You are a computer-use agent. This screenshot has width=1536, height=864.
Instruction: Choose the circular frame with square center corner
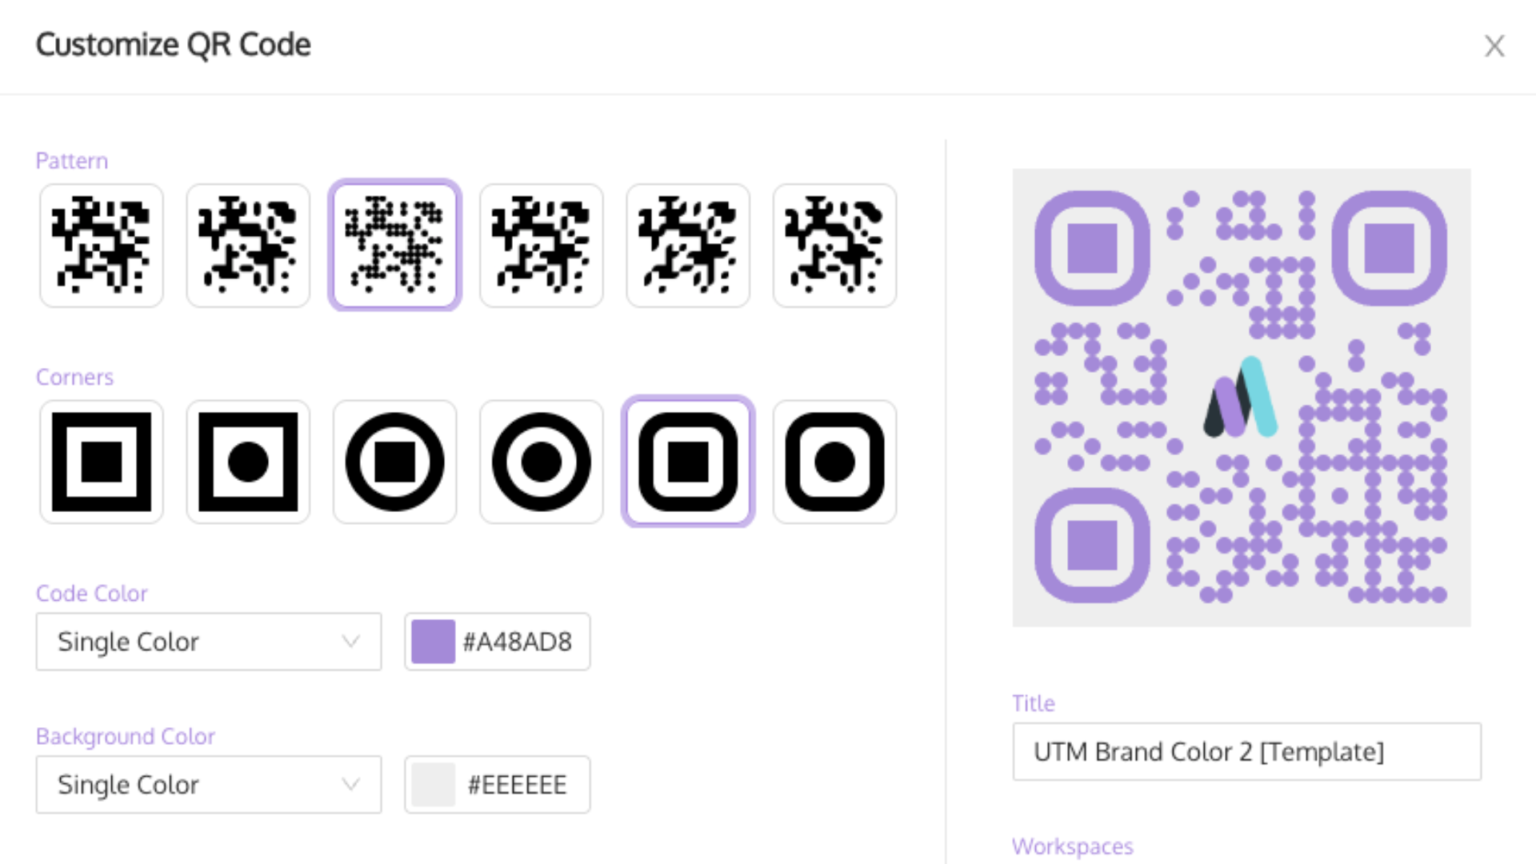coord(394,461)
